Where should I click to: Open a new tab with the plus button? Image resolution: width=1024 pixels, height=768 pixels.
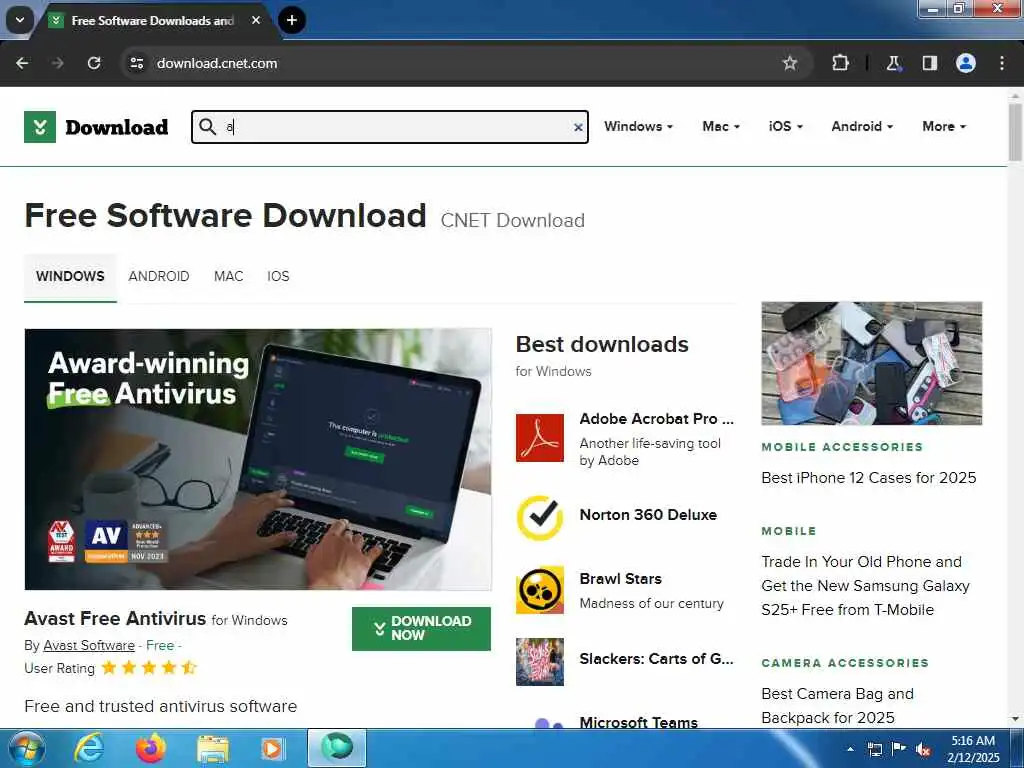pos(292,20)
